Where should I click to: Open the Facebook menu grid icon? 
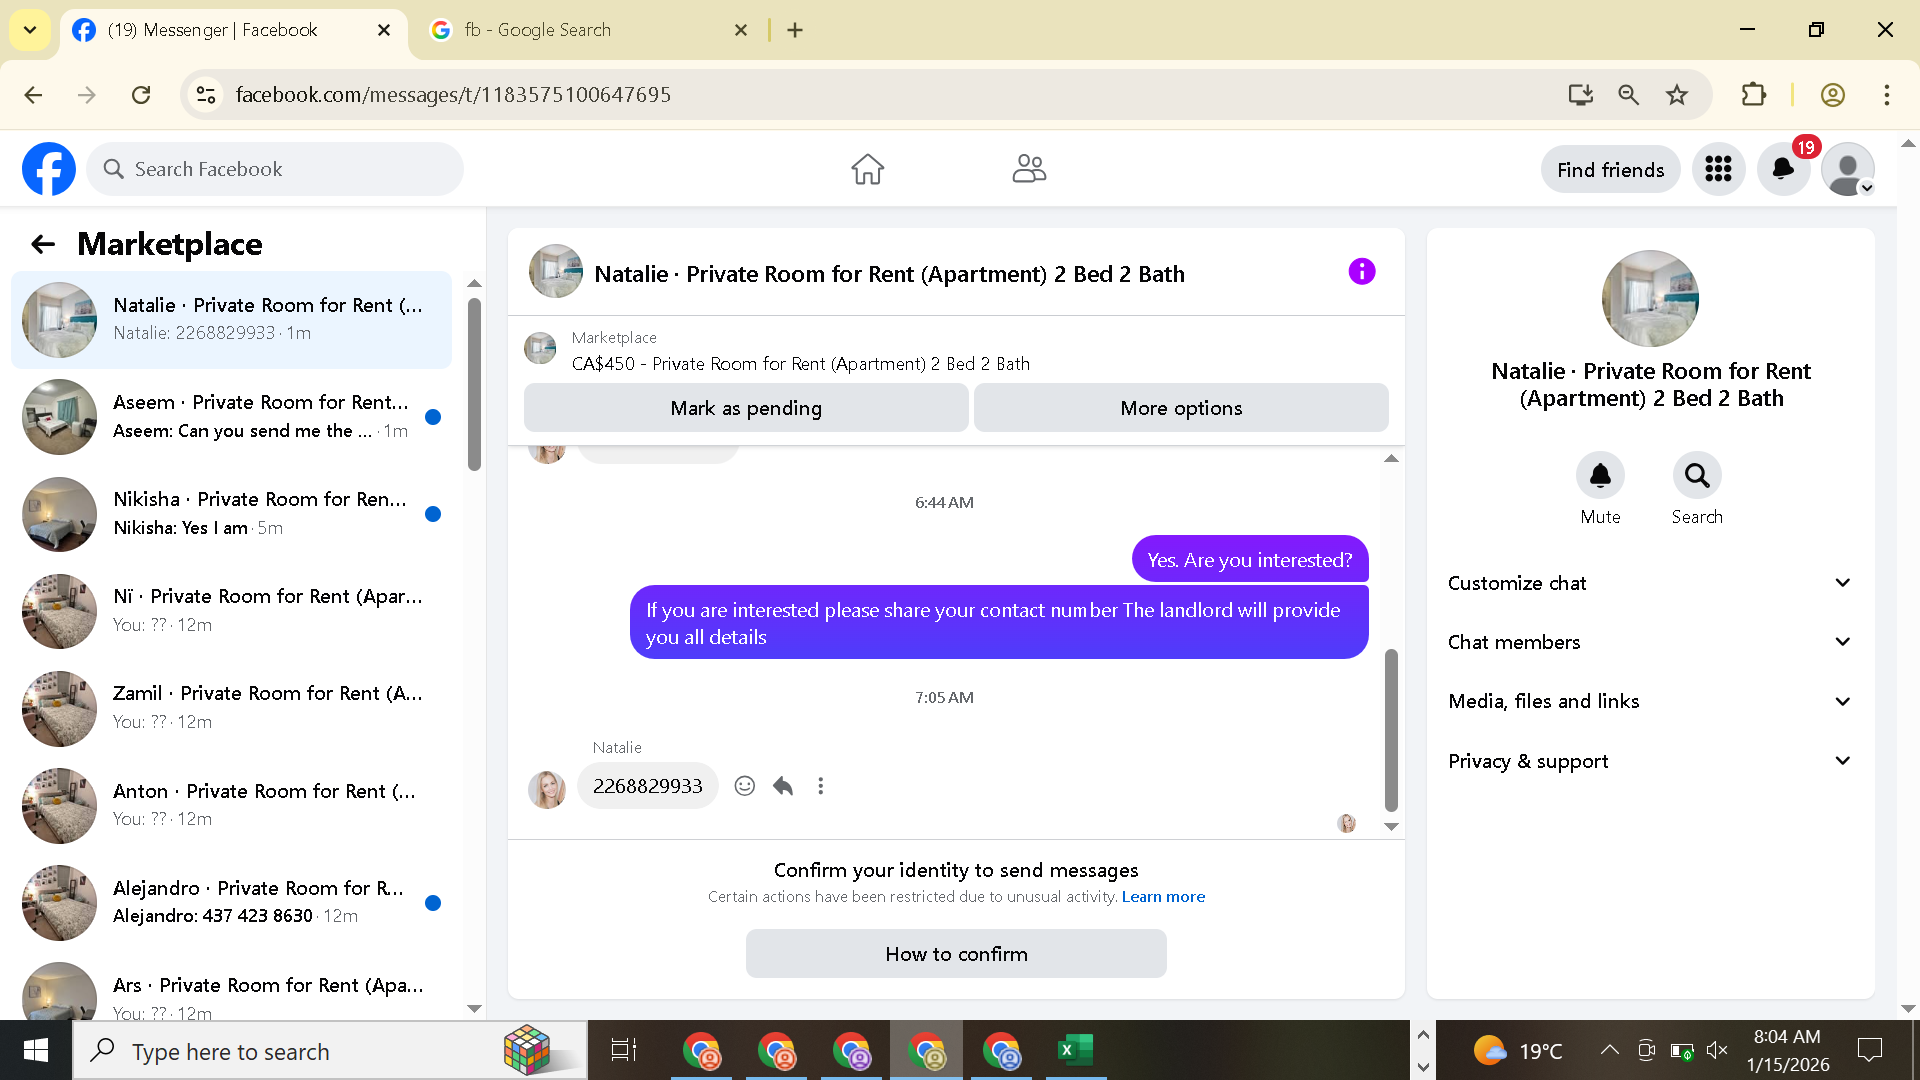click(x=1718, y=169)
